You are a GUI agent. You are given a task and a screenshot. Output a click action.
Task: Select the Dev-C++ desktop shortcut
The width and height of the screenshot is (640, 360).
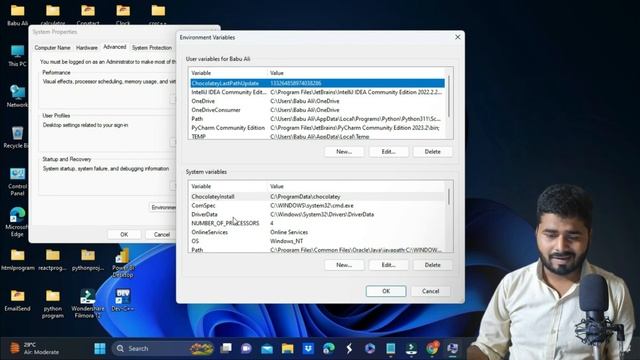coord(123,300)
